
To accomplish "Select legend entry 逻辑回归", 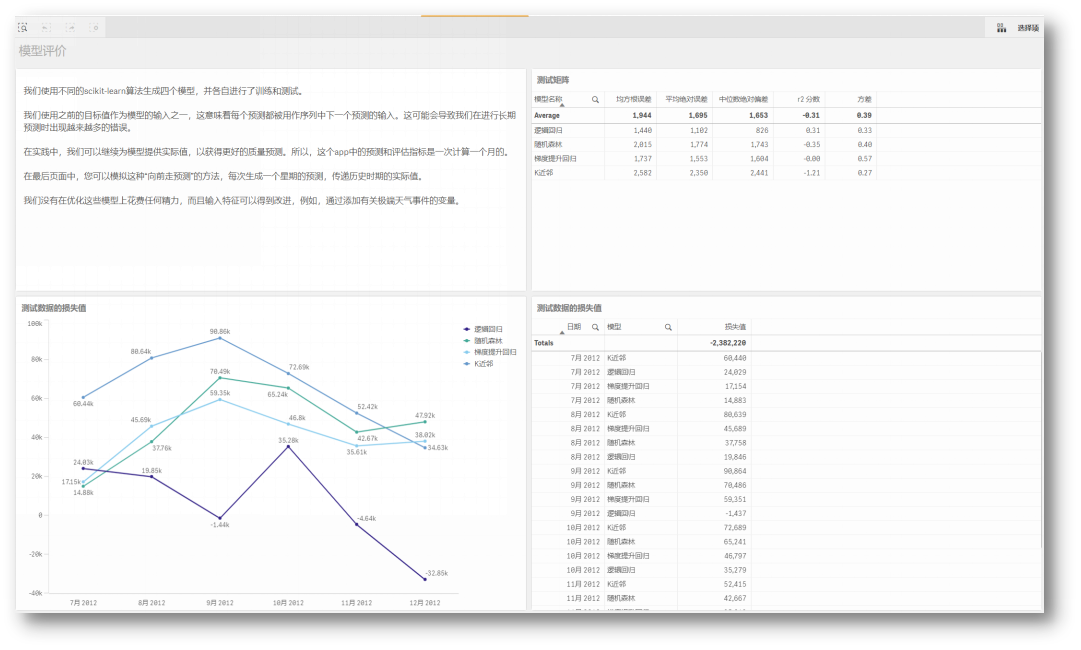I will click(483, 329).
